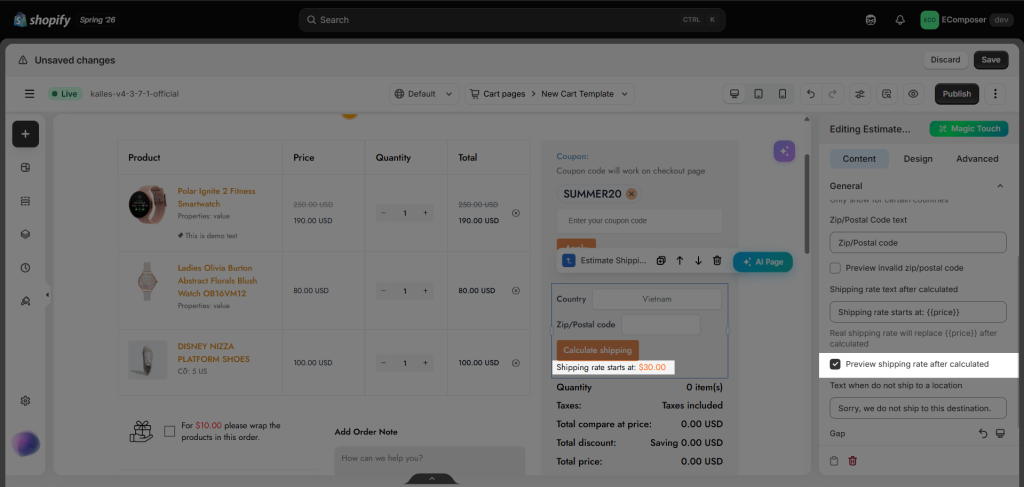
Task: Uncheck Preview shipping rate after calculated
Action: click(835, 364)
